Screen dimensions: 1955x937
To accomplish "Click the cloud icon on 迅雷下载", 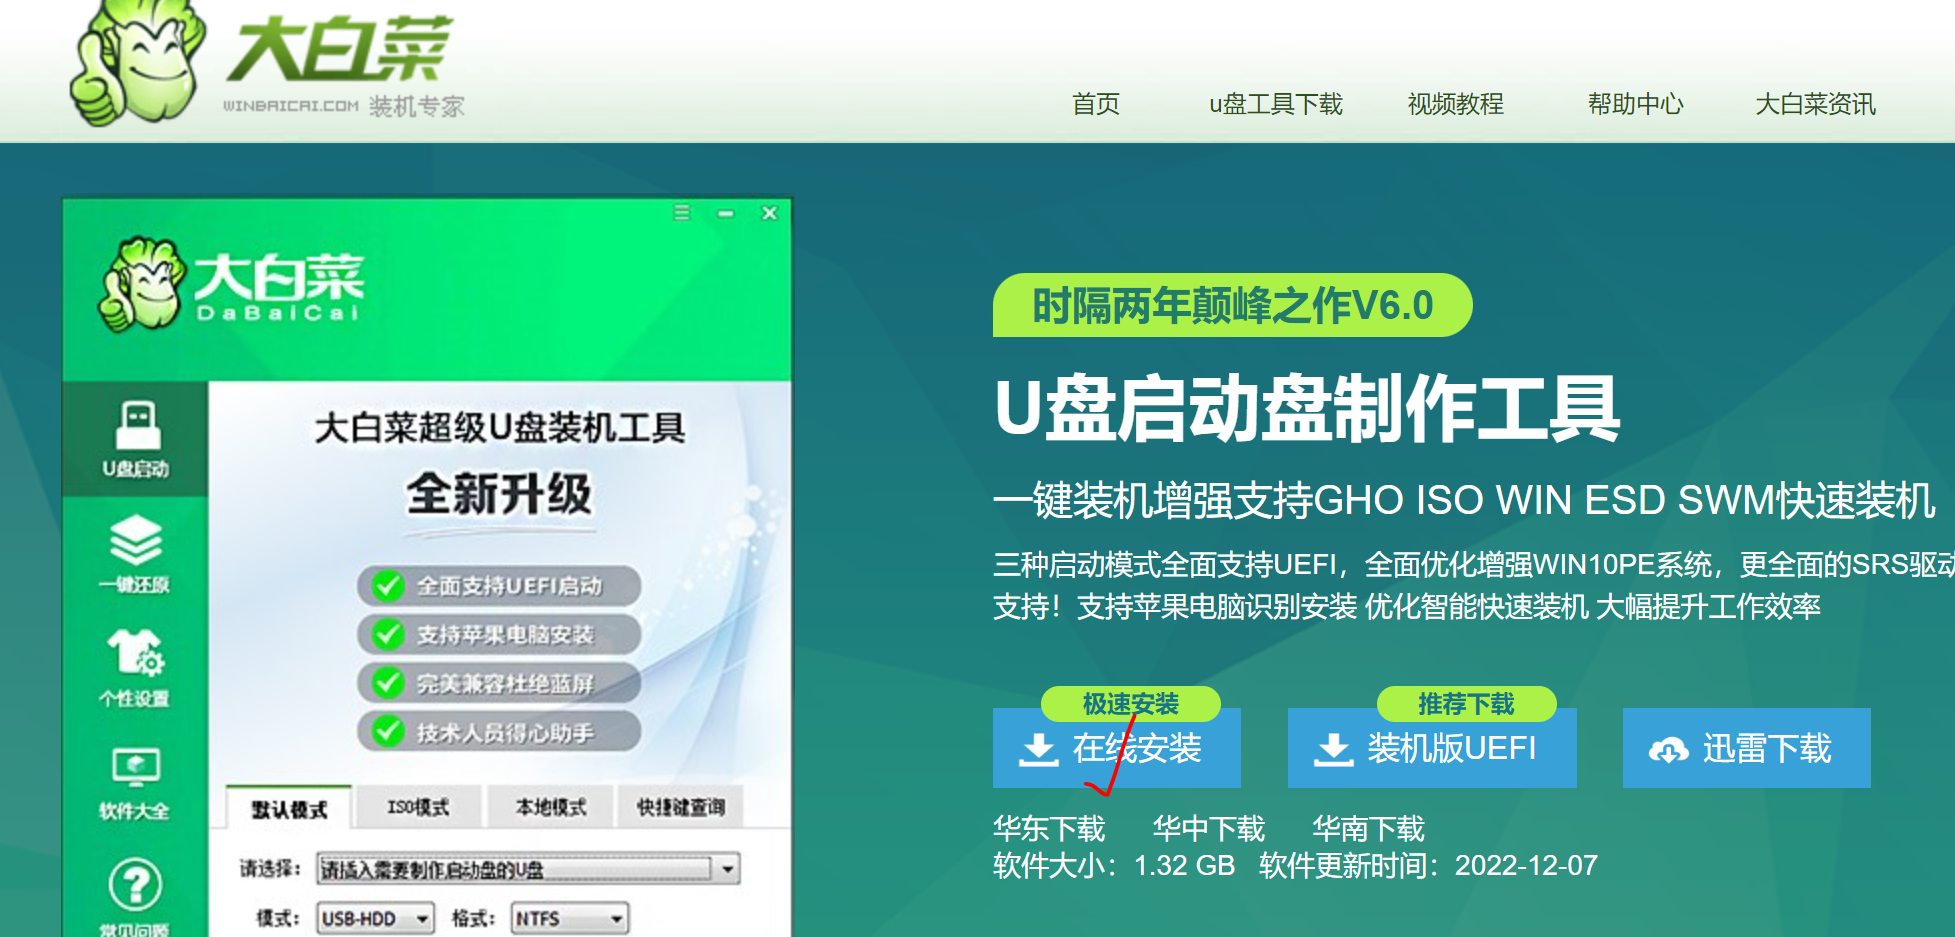I will point(1668,749).
